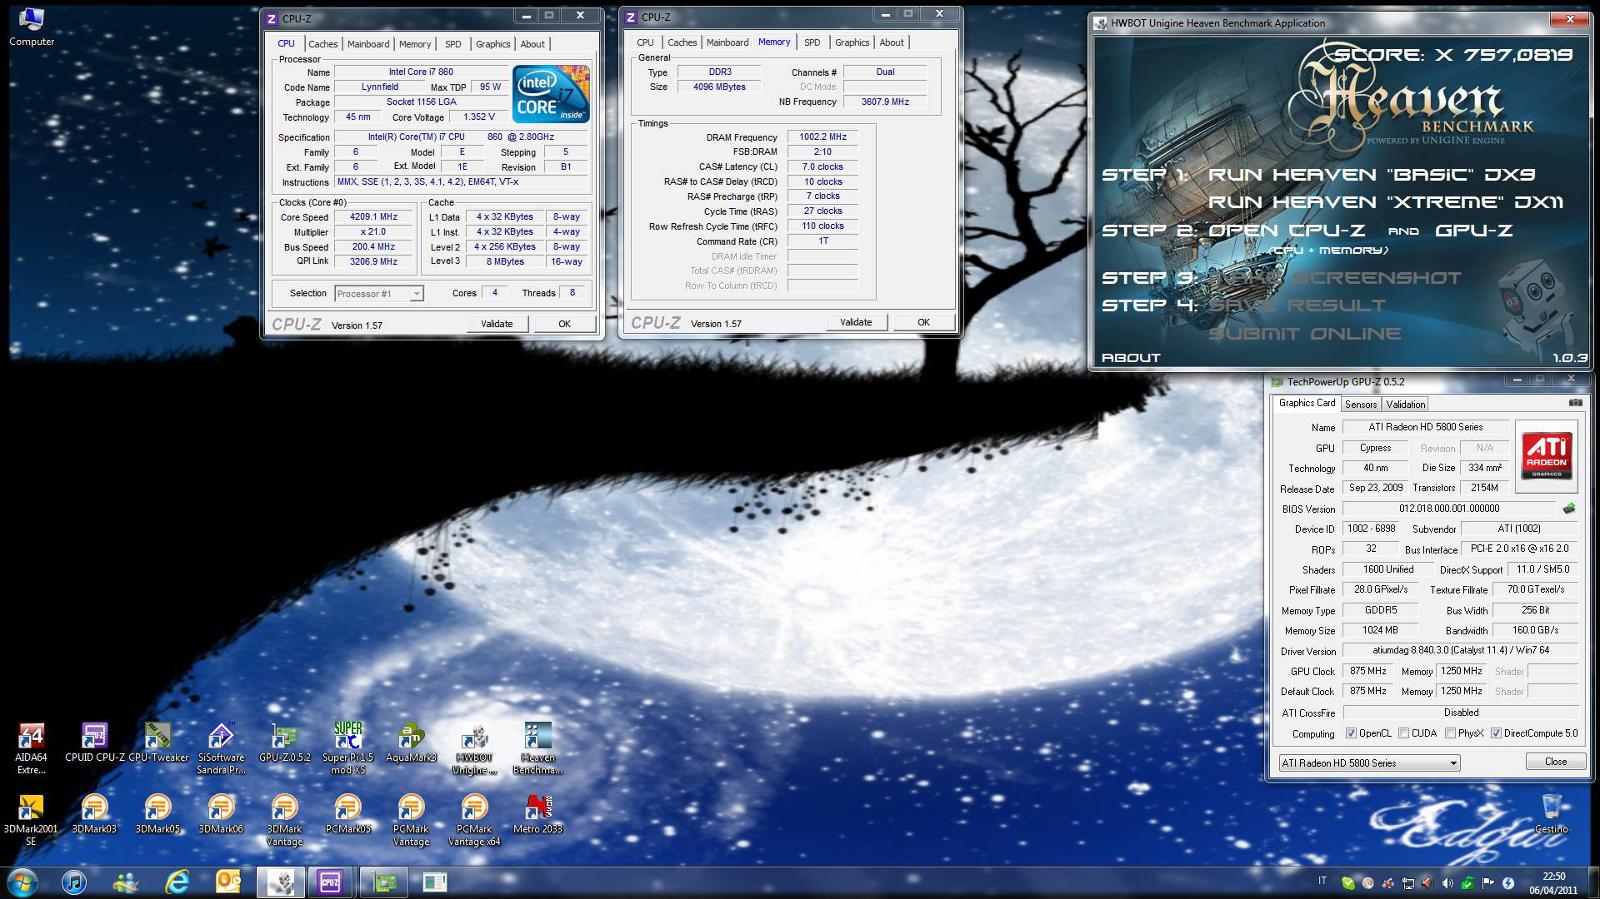Switch to Mainboard tab in left CPU-Z window
The height and width of the screenshot is (899, 1600).
click(x=368, y=44)
